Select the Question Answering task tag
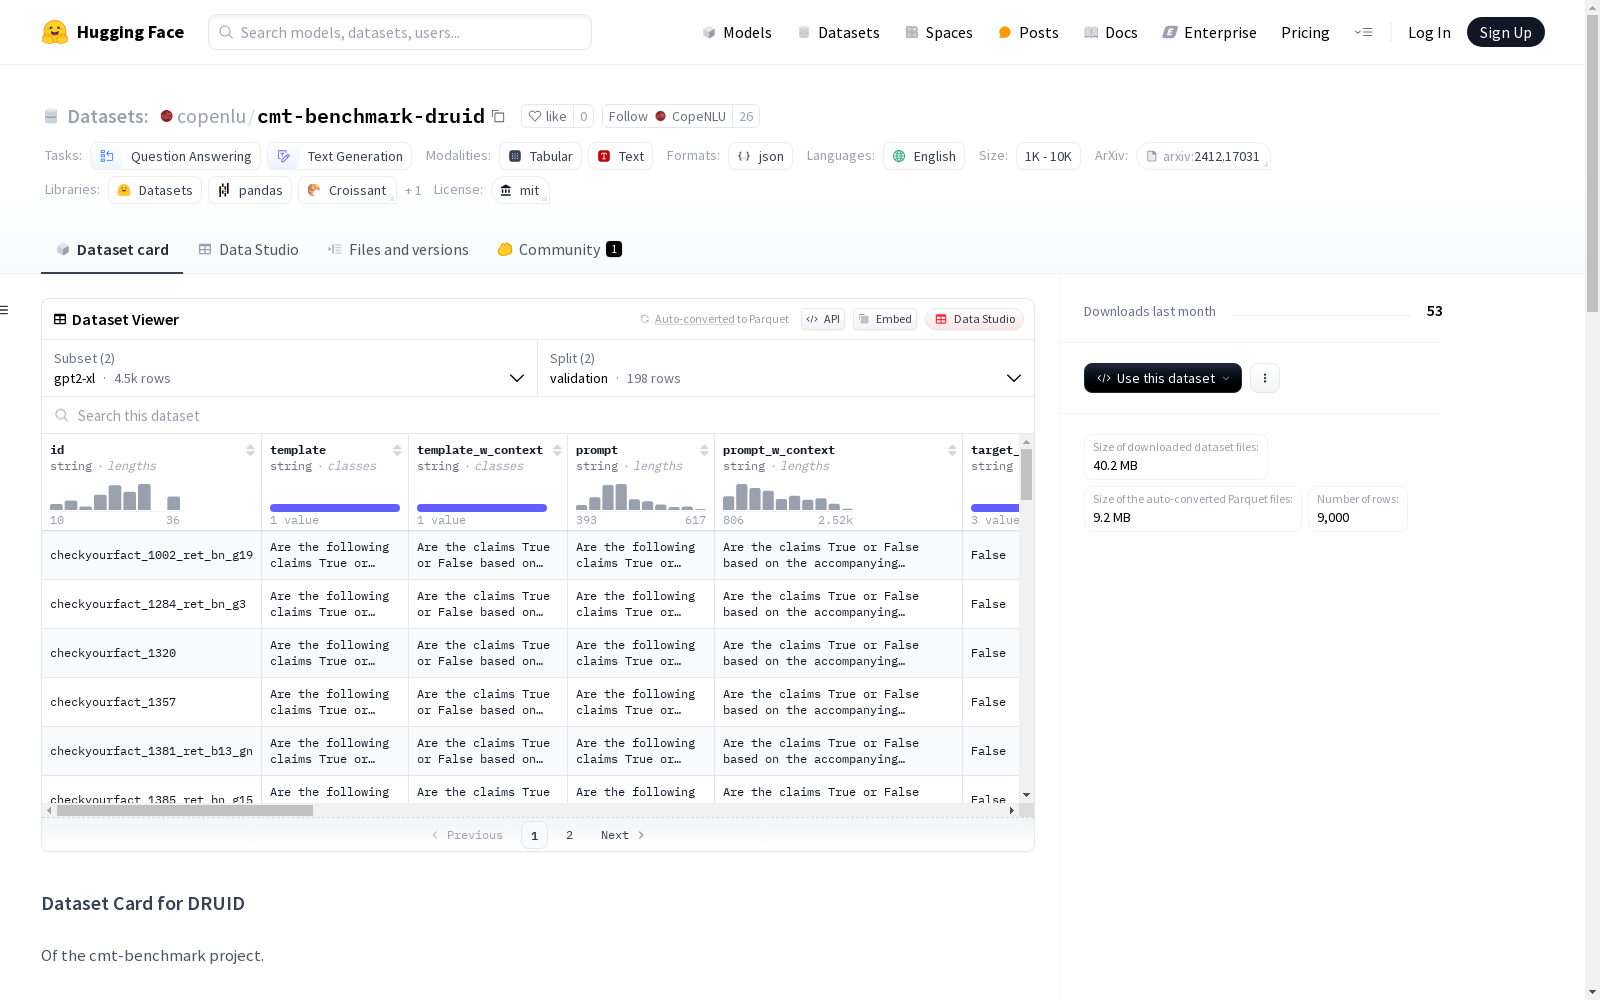Screen dimensions: 1600x1000 tap(176, 156)
